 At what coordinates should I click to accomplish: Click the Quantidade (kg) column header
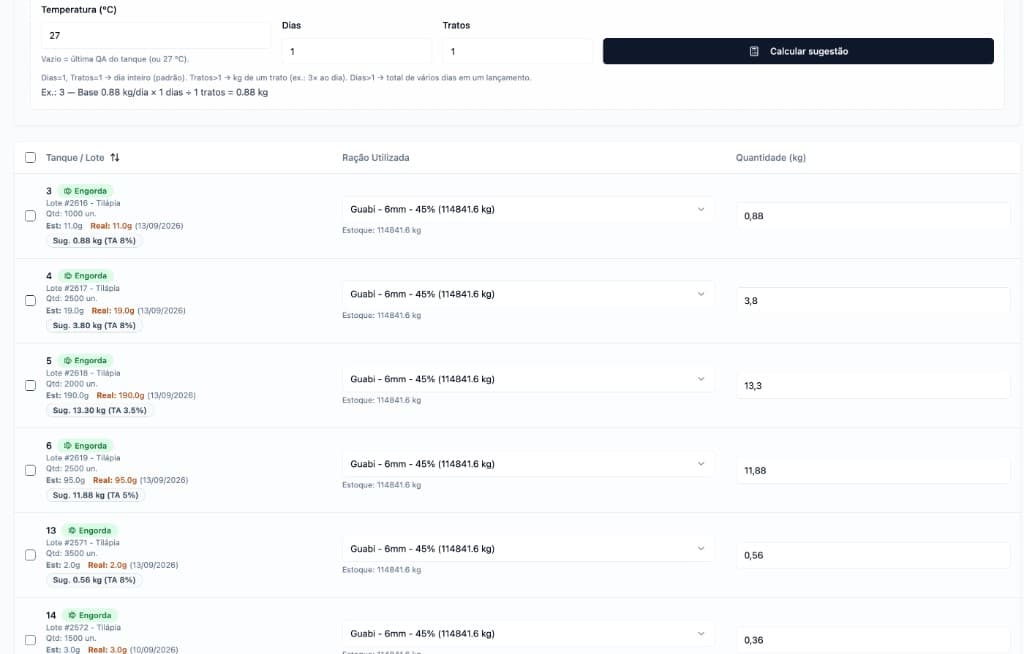coord(771,157)
